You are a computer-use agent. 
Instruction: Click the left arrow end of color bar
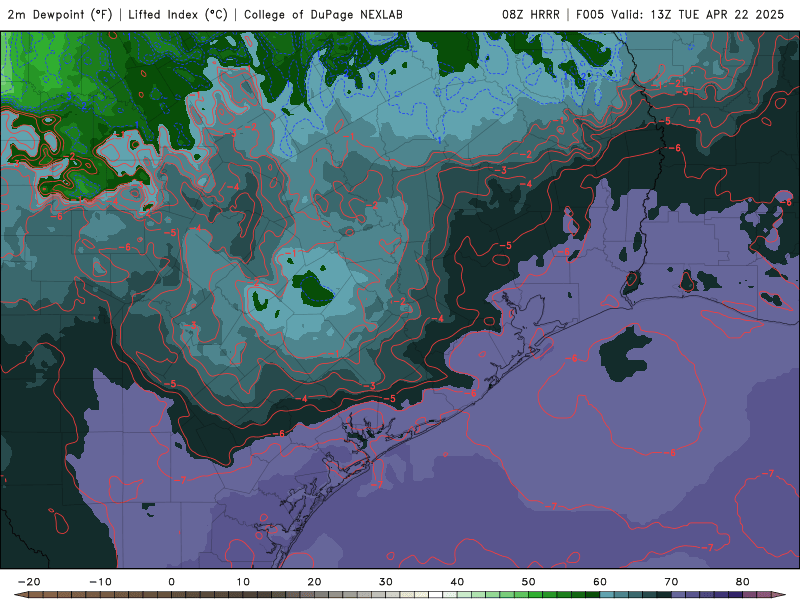pyautogui.click(x=20, y=595)
